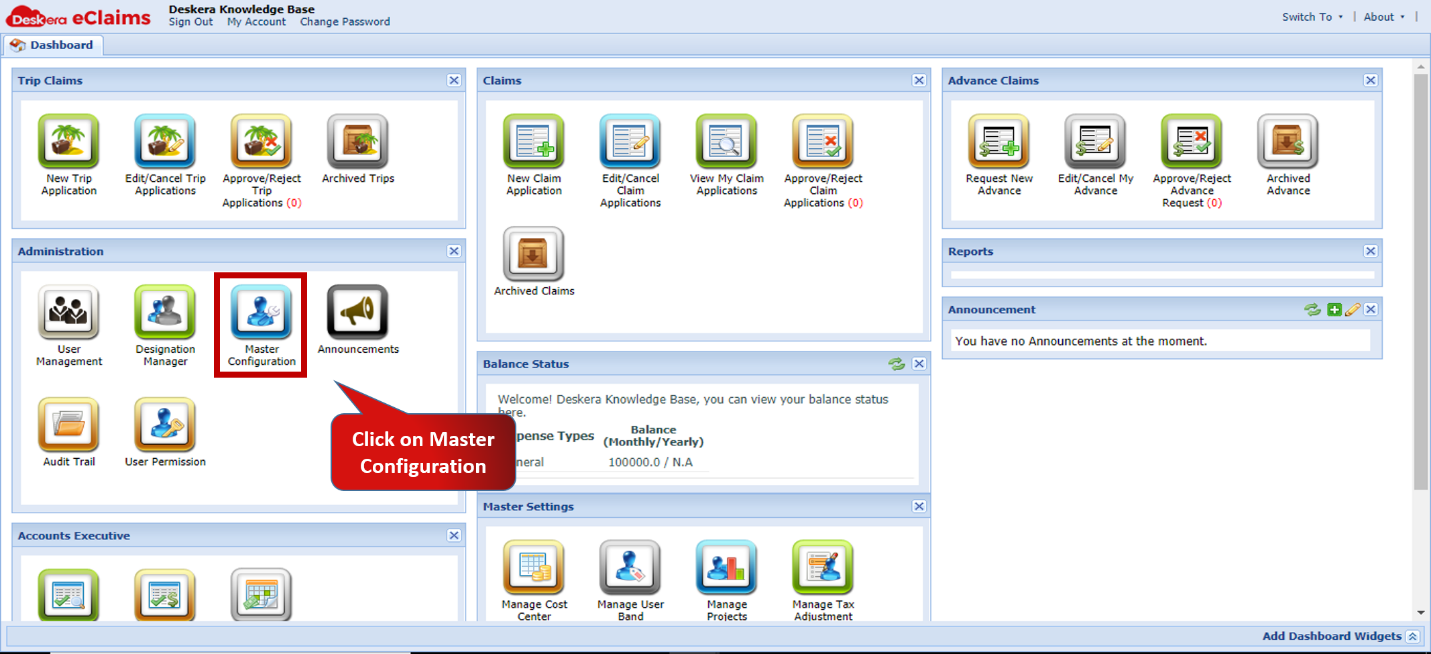Click the scrollbar down arrow

(1421, 613)
